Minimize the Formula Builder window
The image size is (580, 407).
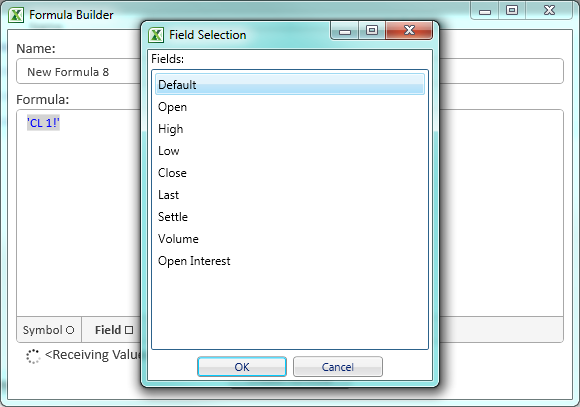(485, 10)
